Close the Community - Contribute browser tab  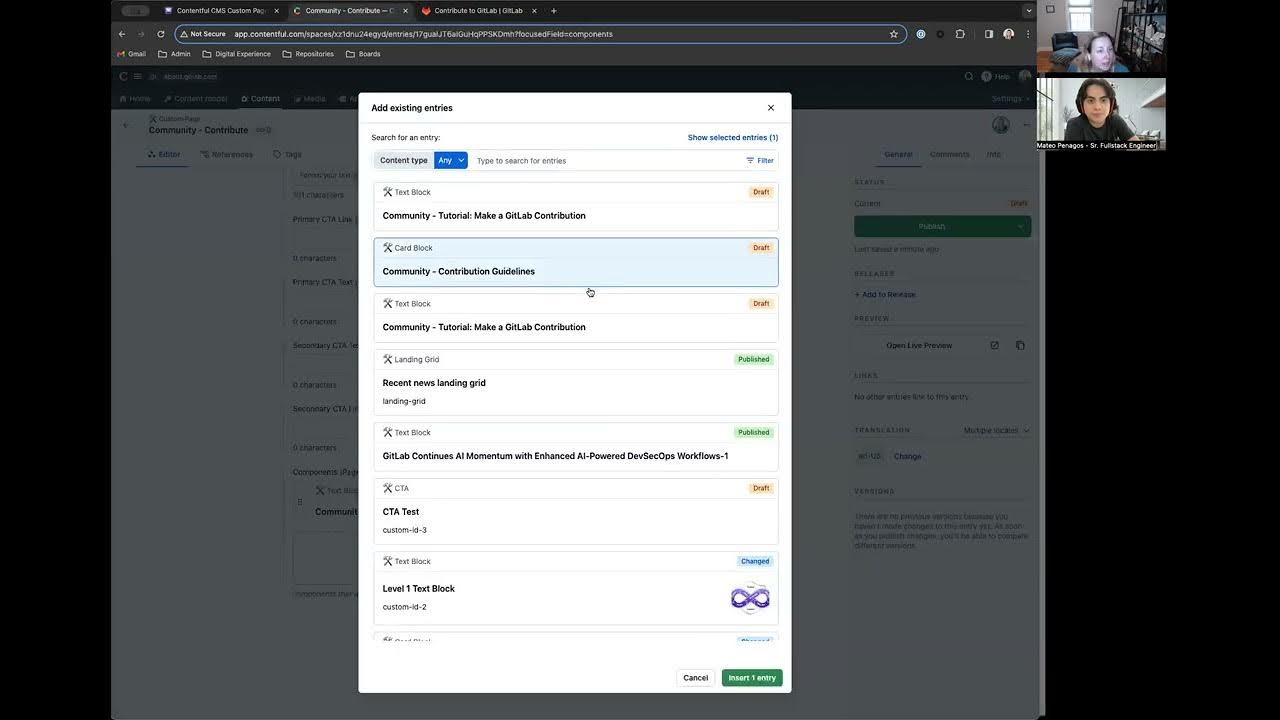405,11
